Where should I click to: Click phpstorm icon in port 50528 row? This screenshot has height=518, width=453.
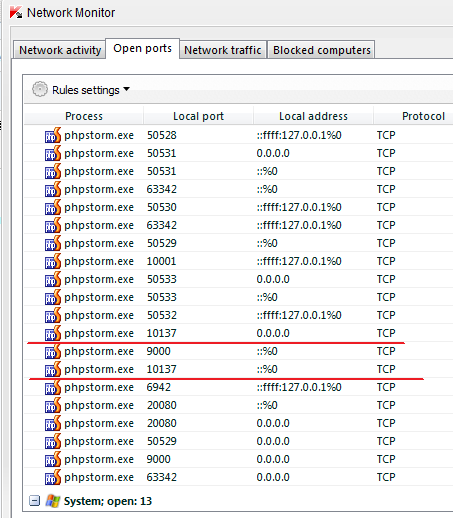53,135
